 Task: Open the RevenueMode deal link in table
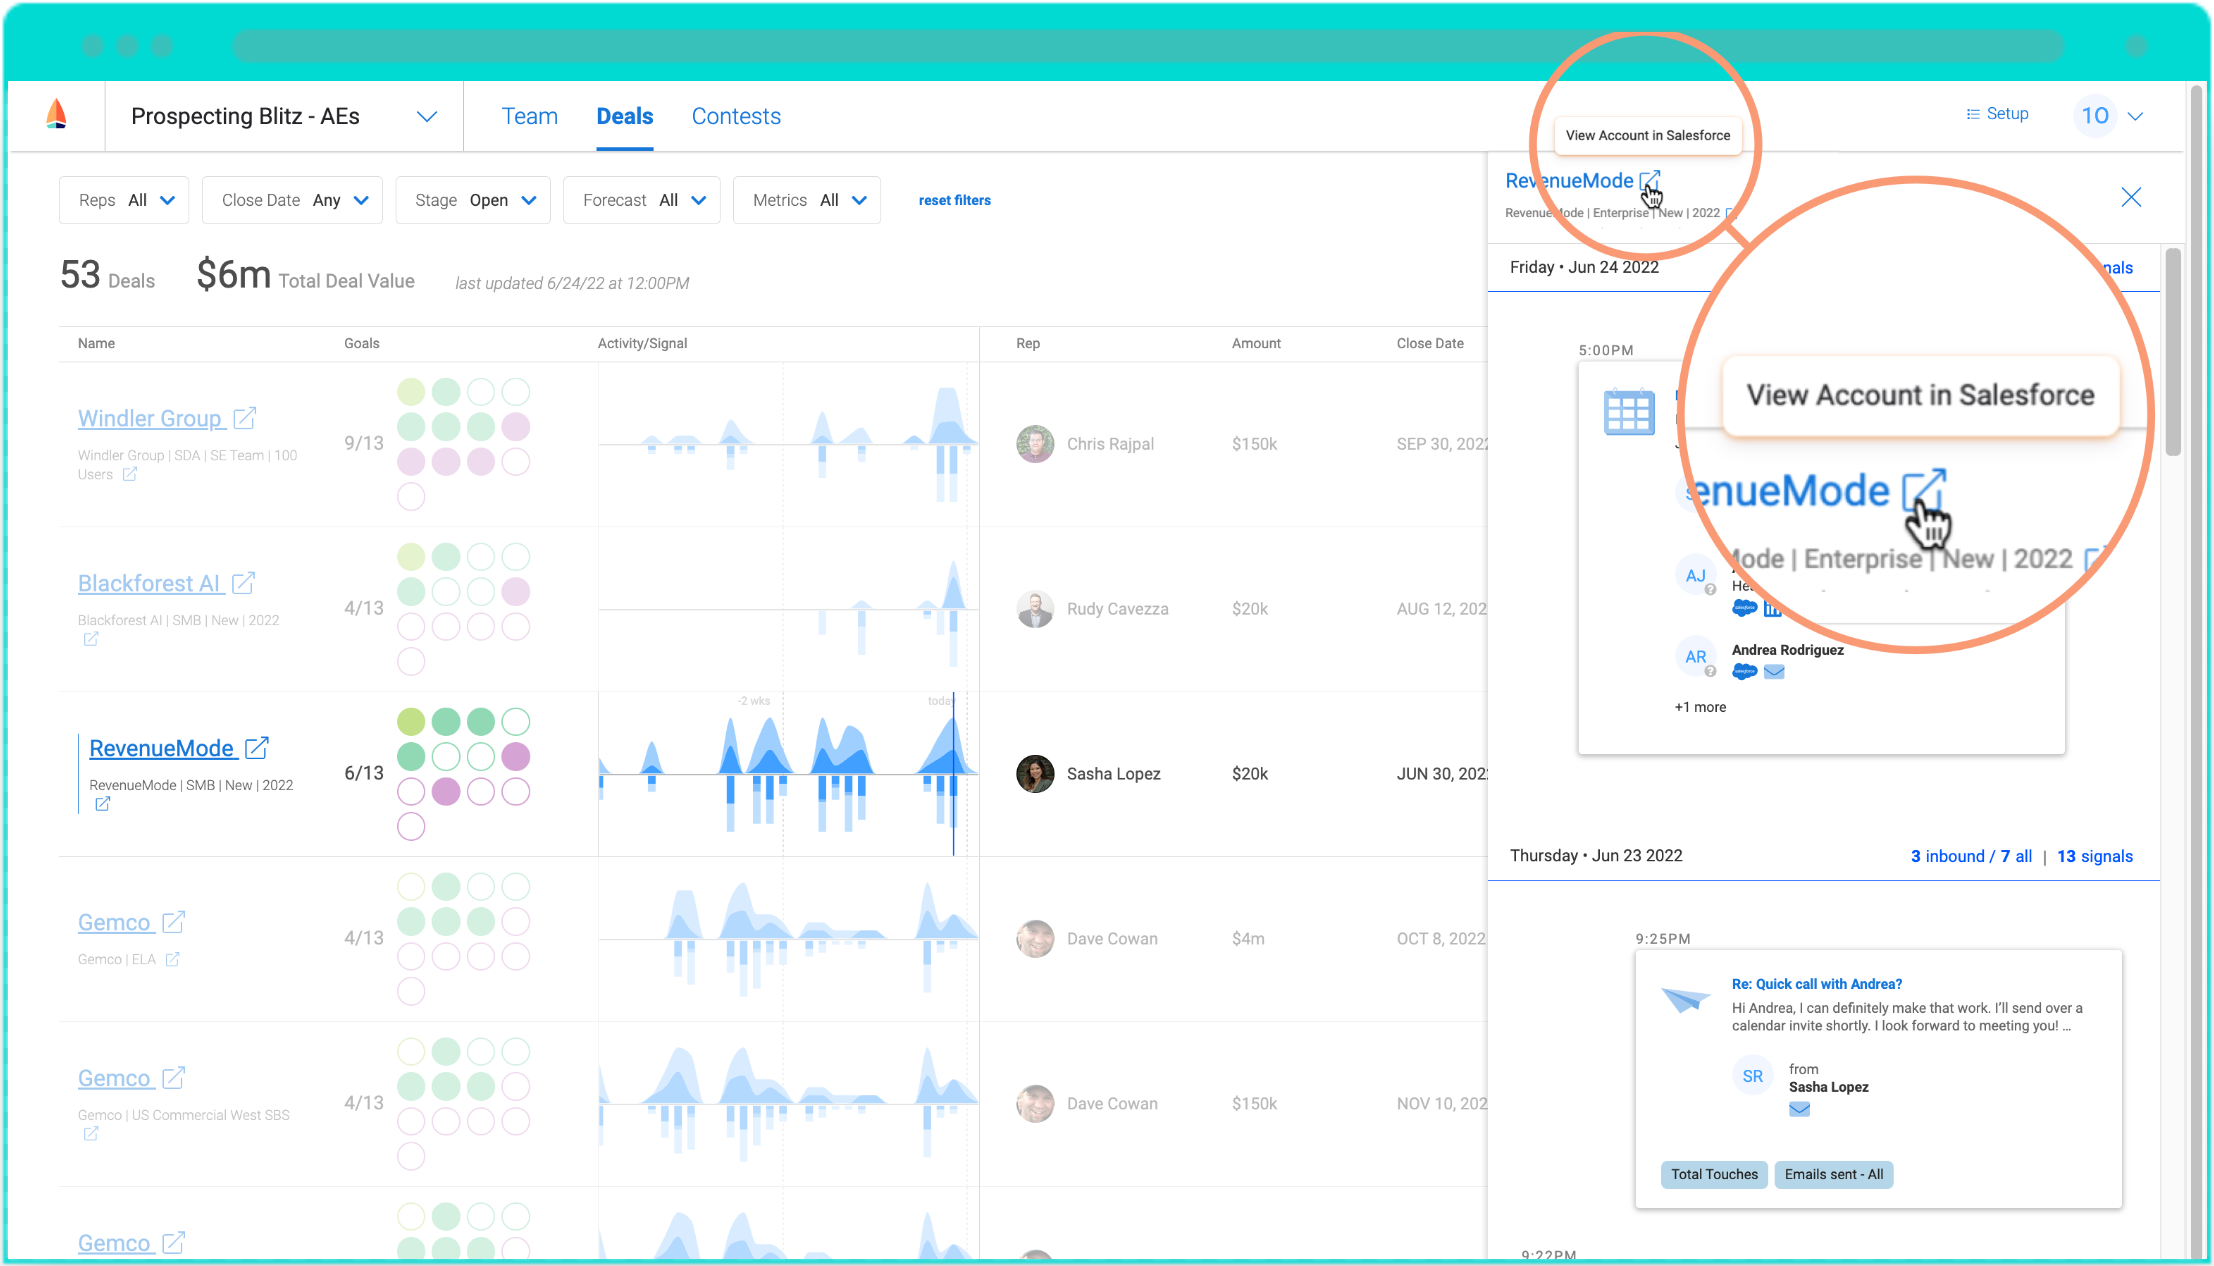coord(162,748)
